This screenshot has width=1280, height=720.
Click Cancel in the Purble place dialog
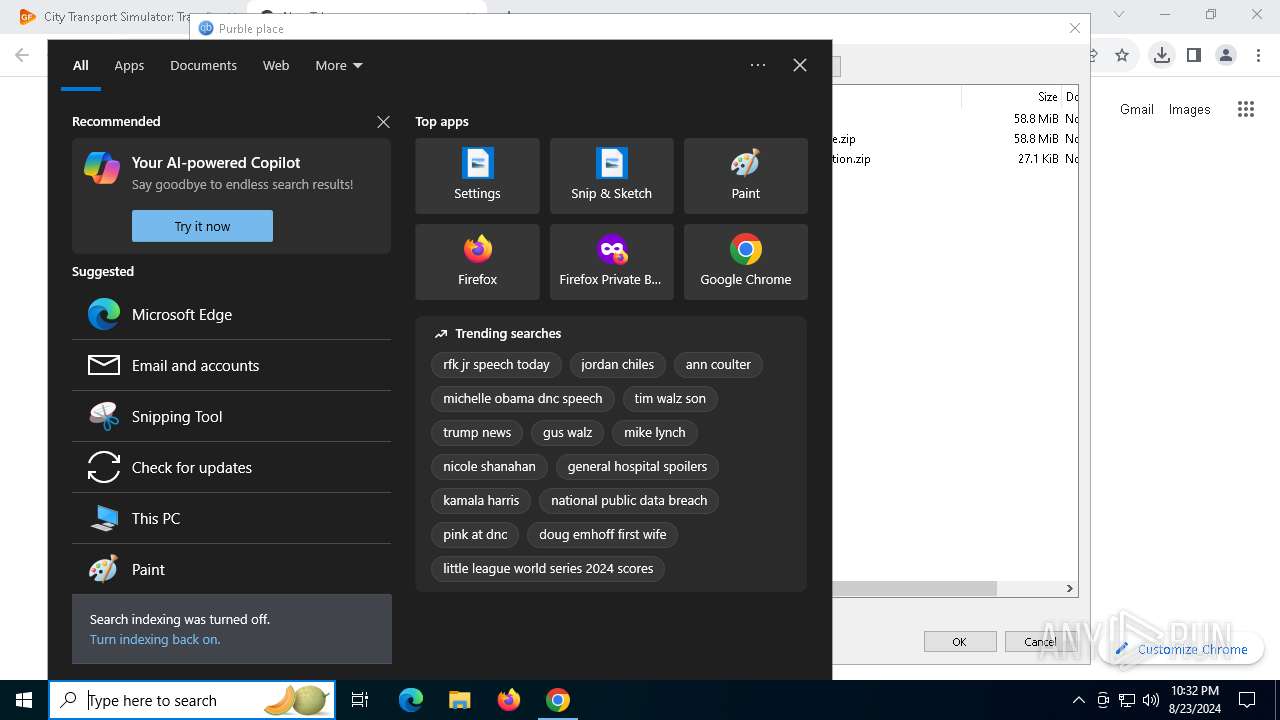(x=1040, y=641)
